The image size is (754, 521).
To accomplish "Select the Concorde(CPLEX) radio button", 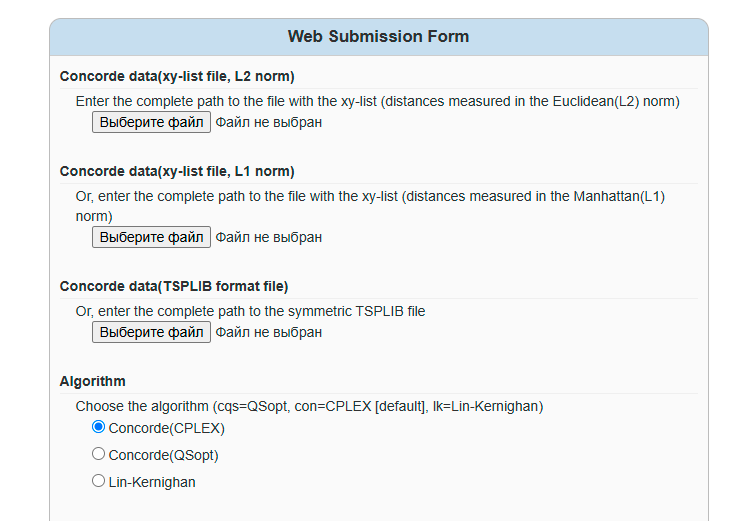I will click(98, 427).
